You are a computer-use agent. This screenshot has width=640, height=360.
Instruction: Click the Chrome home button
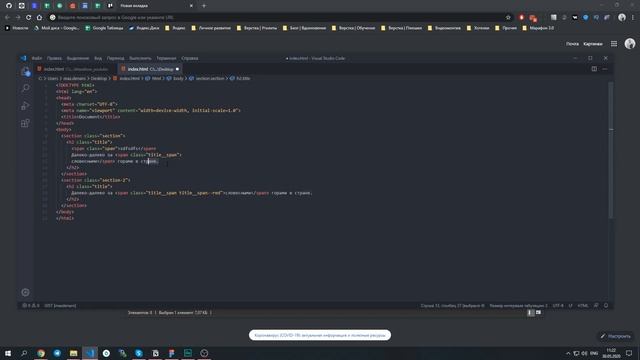(x=39, y=18)
